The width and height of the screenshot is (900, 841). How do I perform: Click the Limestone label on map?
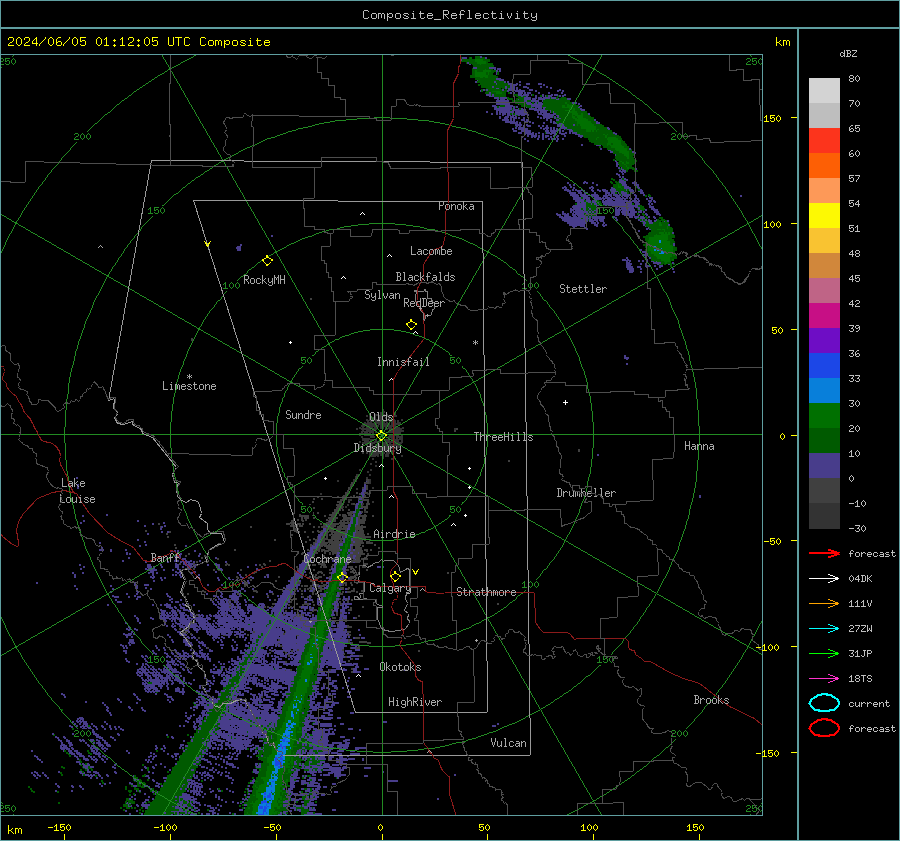(189, 386)
